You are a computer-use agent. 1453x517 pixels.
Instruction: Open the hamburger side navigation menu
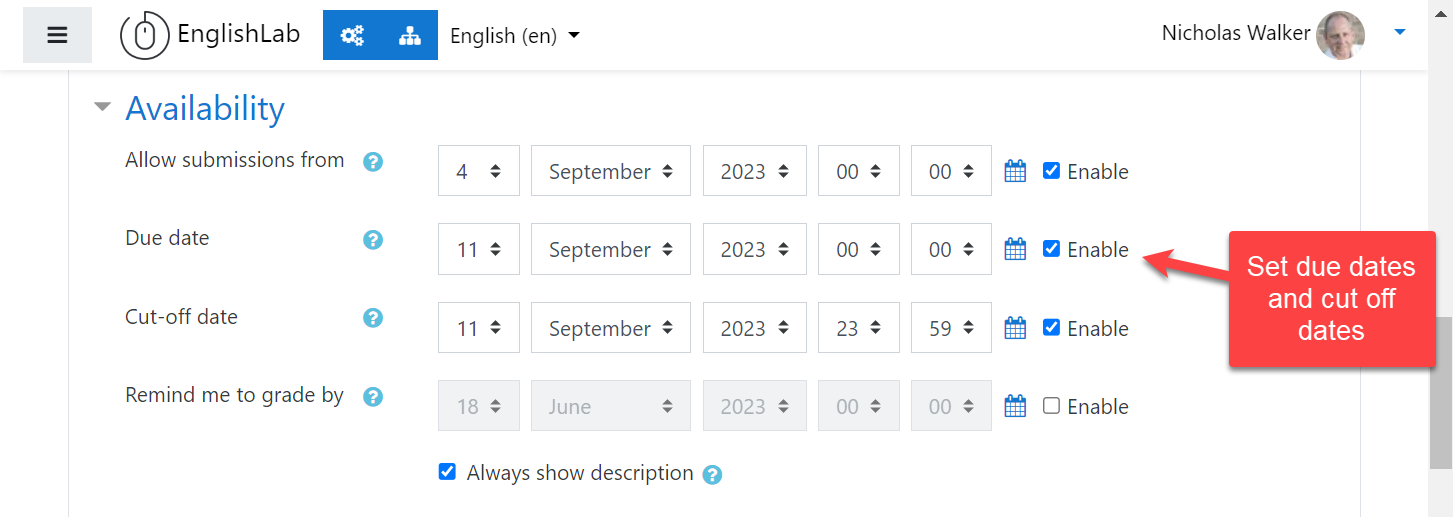[57, 36]
